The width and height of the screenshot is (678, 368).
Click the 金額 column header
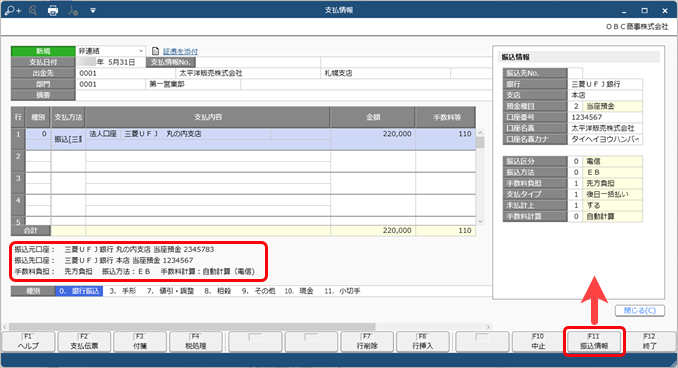(x=373, y=117)
